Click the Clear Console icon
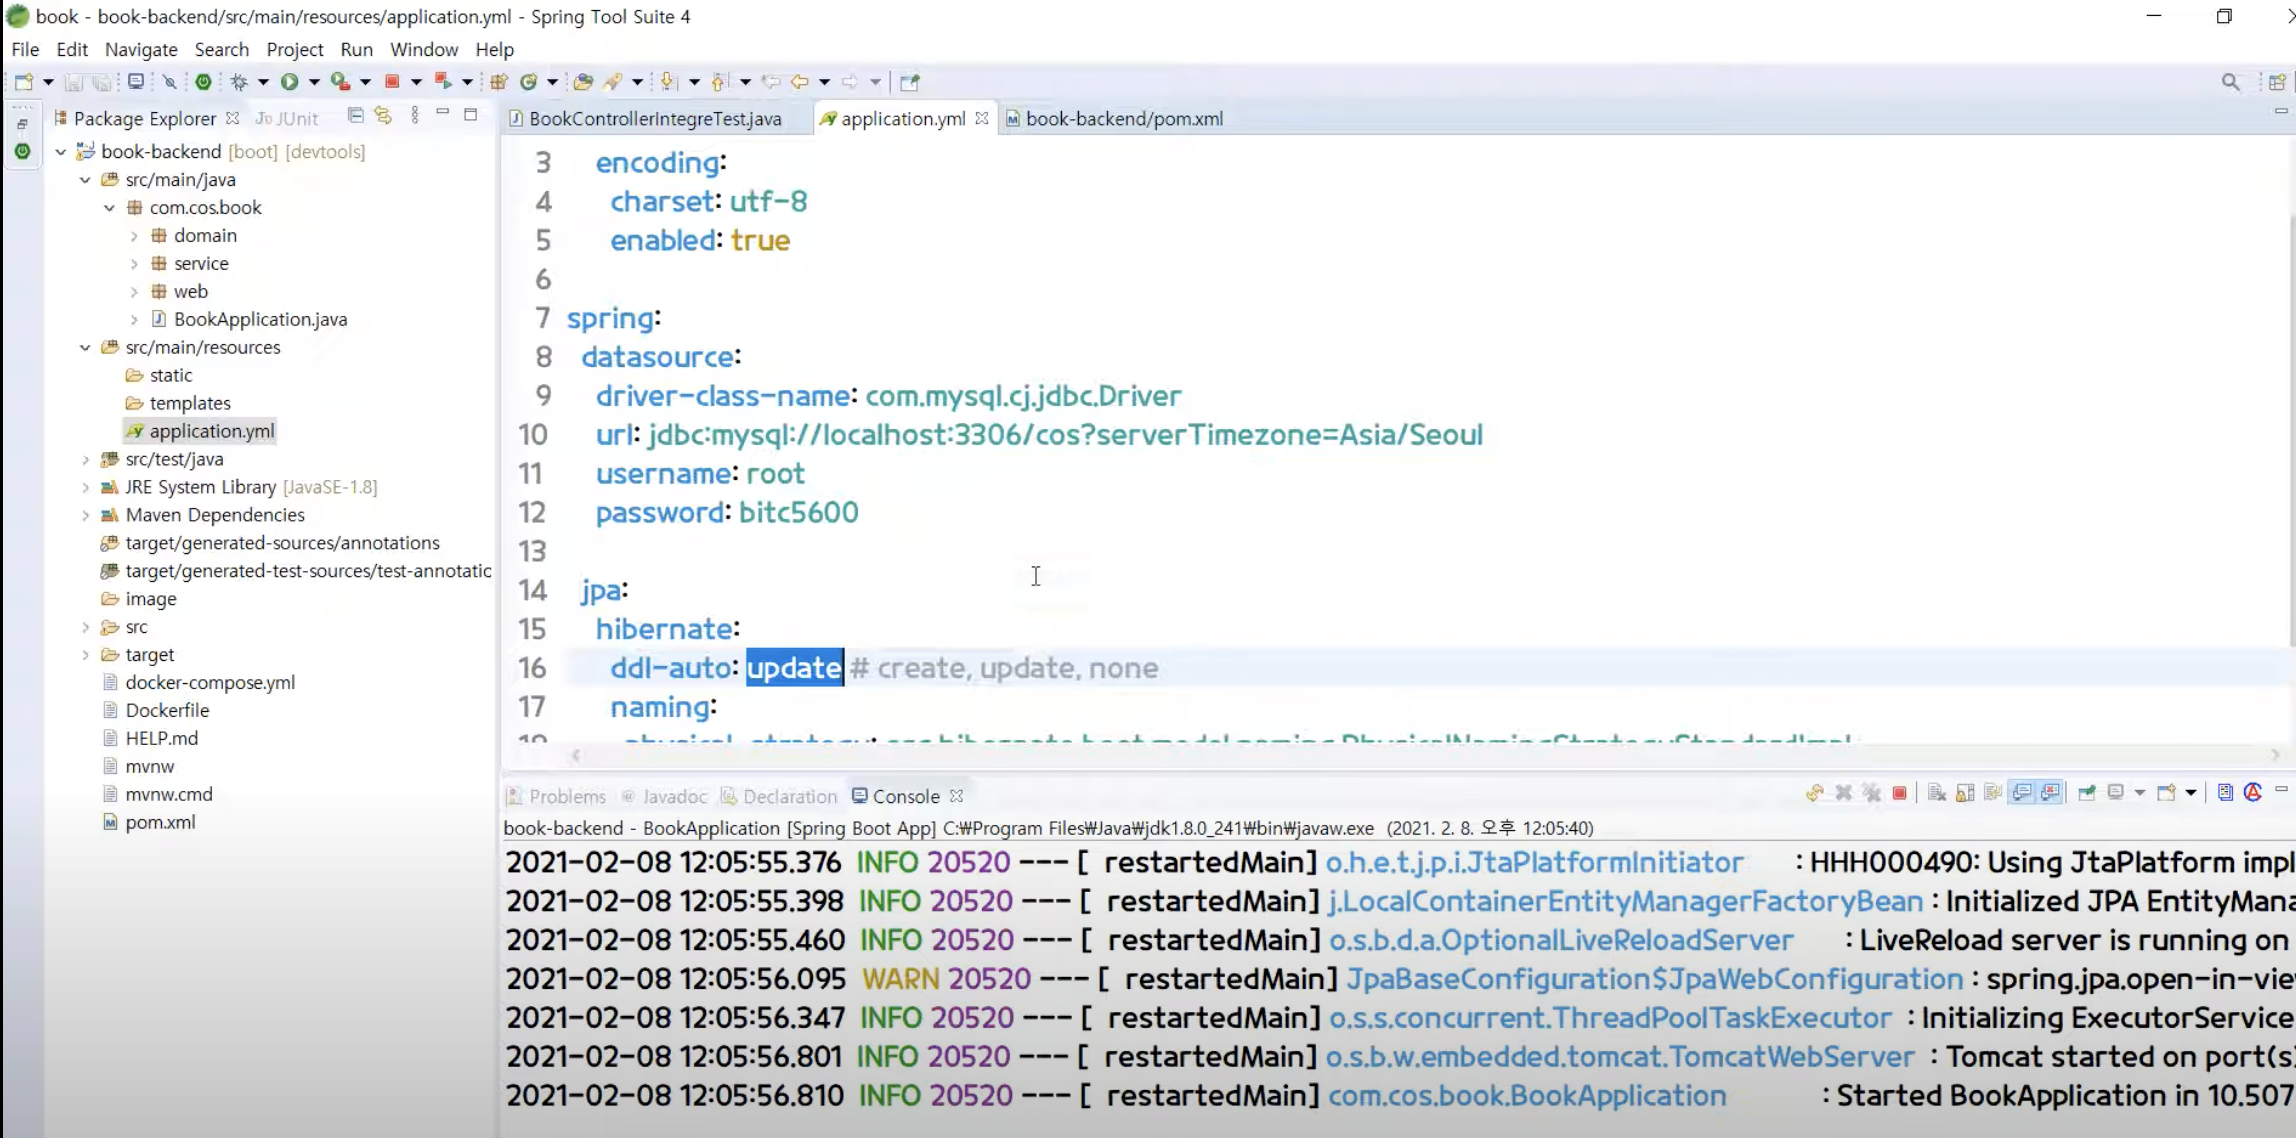 point(1937,793)
